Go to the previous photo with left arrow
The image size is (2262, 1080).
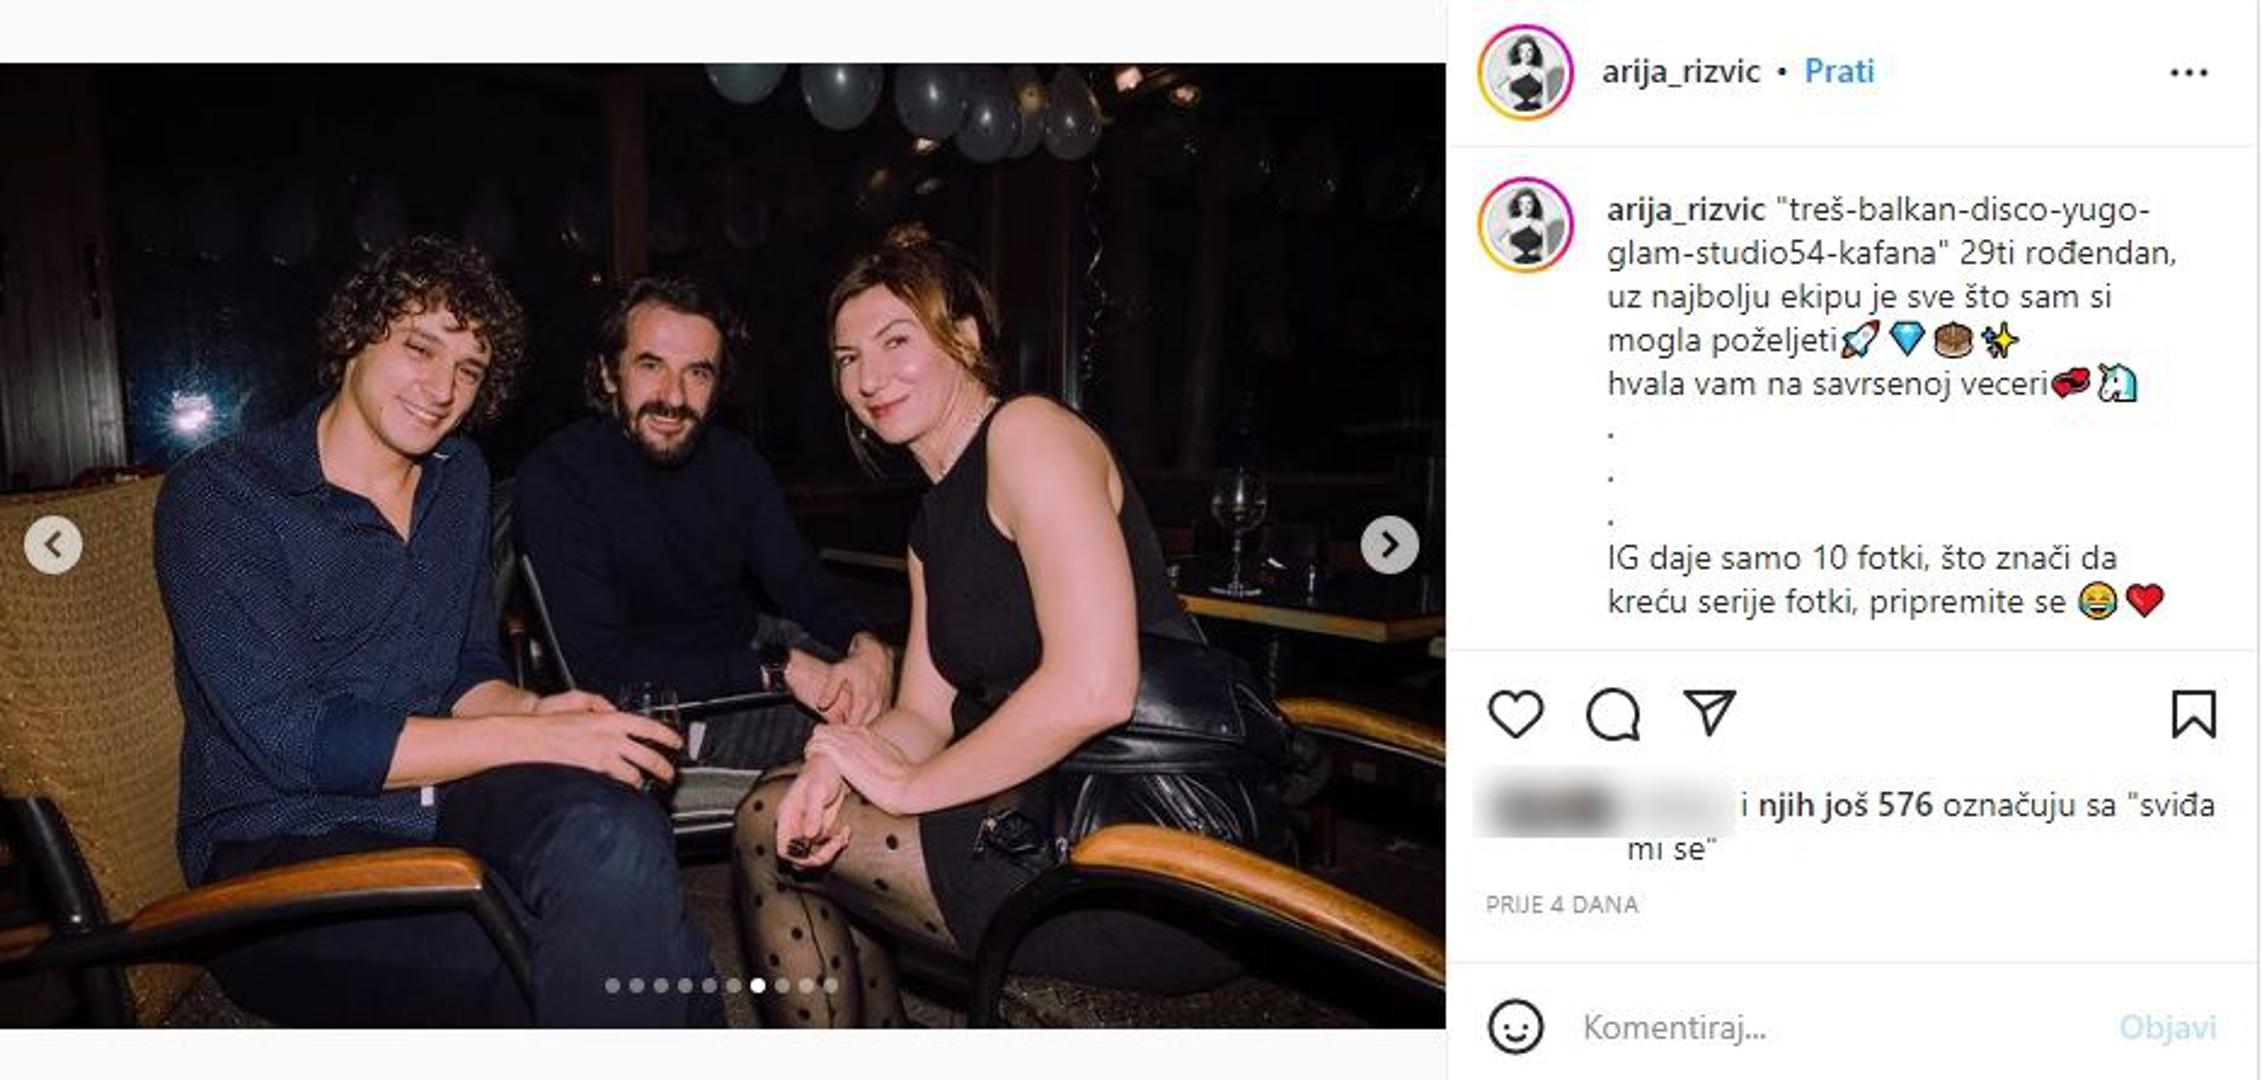coord(53,545)
